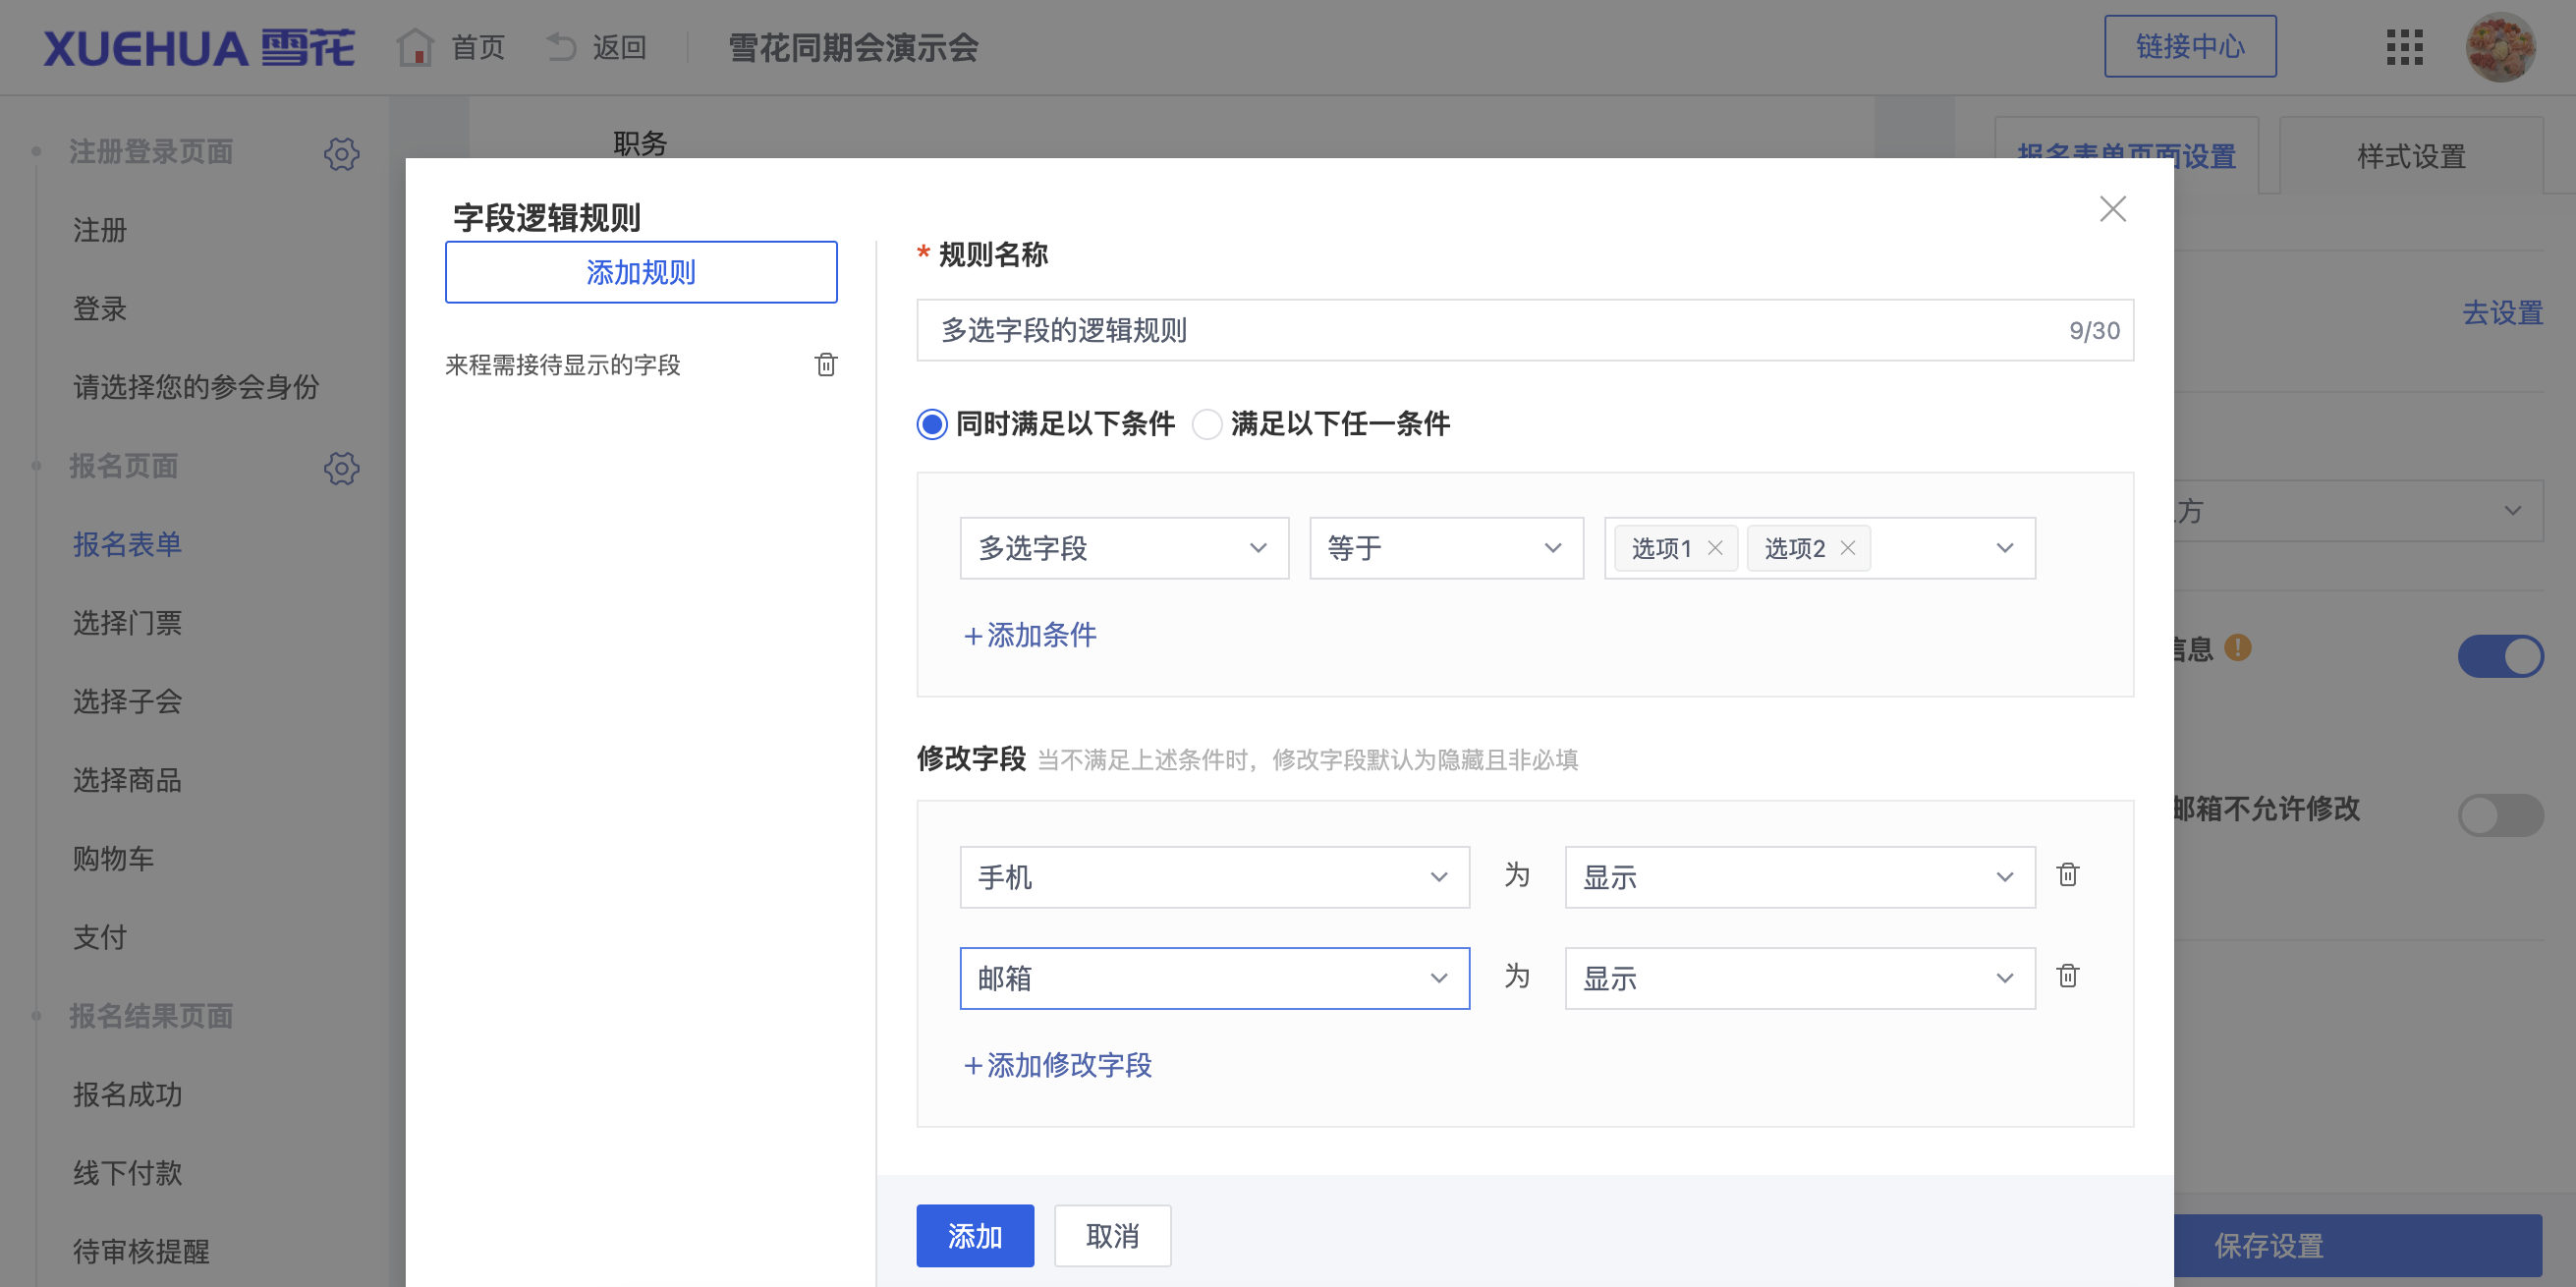Image resolution: width=2576 pixels, height=1287 pixels.
Task: Close the 字段逻辑规则 dialog
Action: point(2113,209)
